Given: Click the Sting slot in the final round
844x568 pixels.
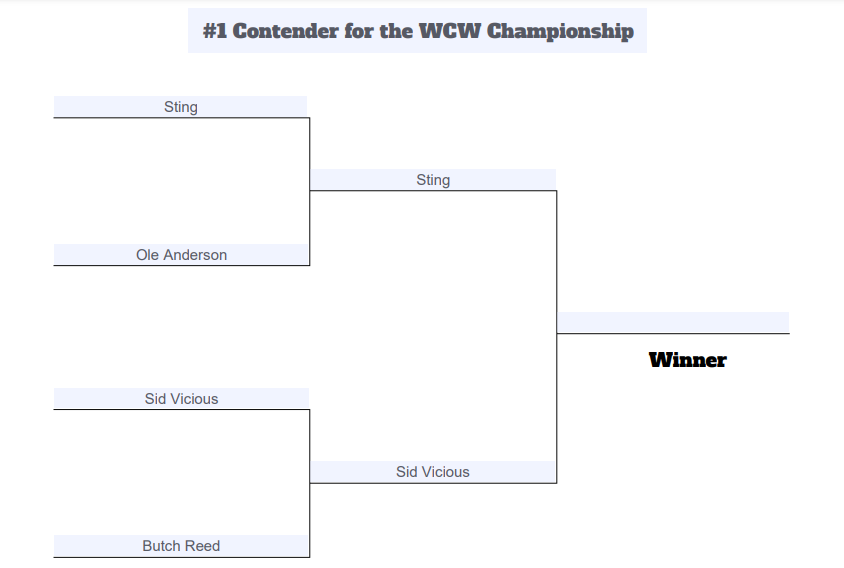Looking at the screenshot, I should (x=433, y=180).
